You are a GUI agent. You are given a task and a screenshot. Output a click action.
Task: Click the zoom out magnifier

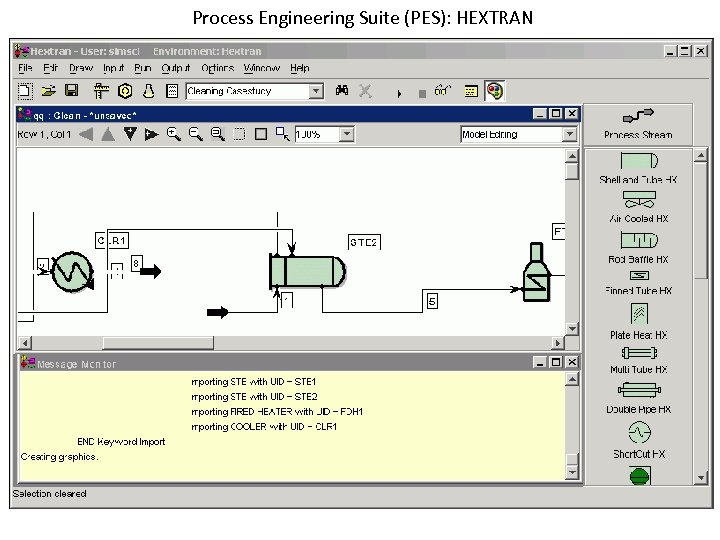(196, 134)
